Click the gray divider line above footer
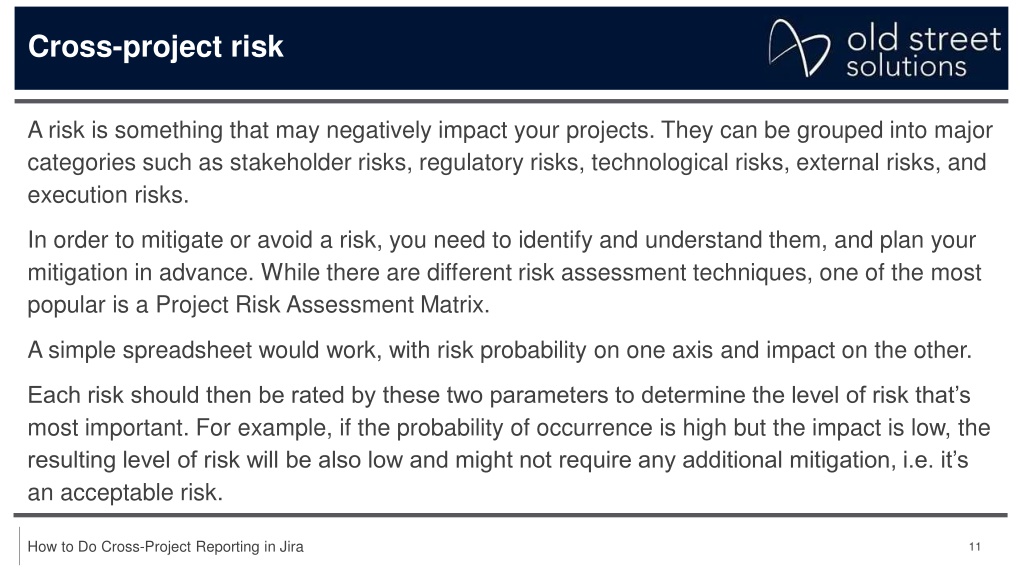Screen dimensions: 1024x576 [511, 515]
